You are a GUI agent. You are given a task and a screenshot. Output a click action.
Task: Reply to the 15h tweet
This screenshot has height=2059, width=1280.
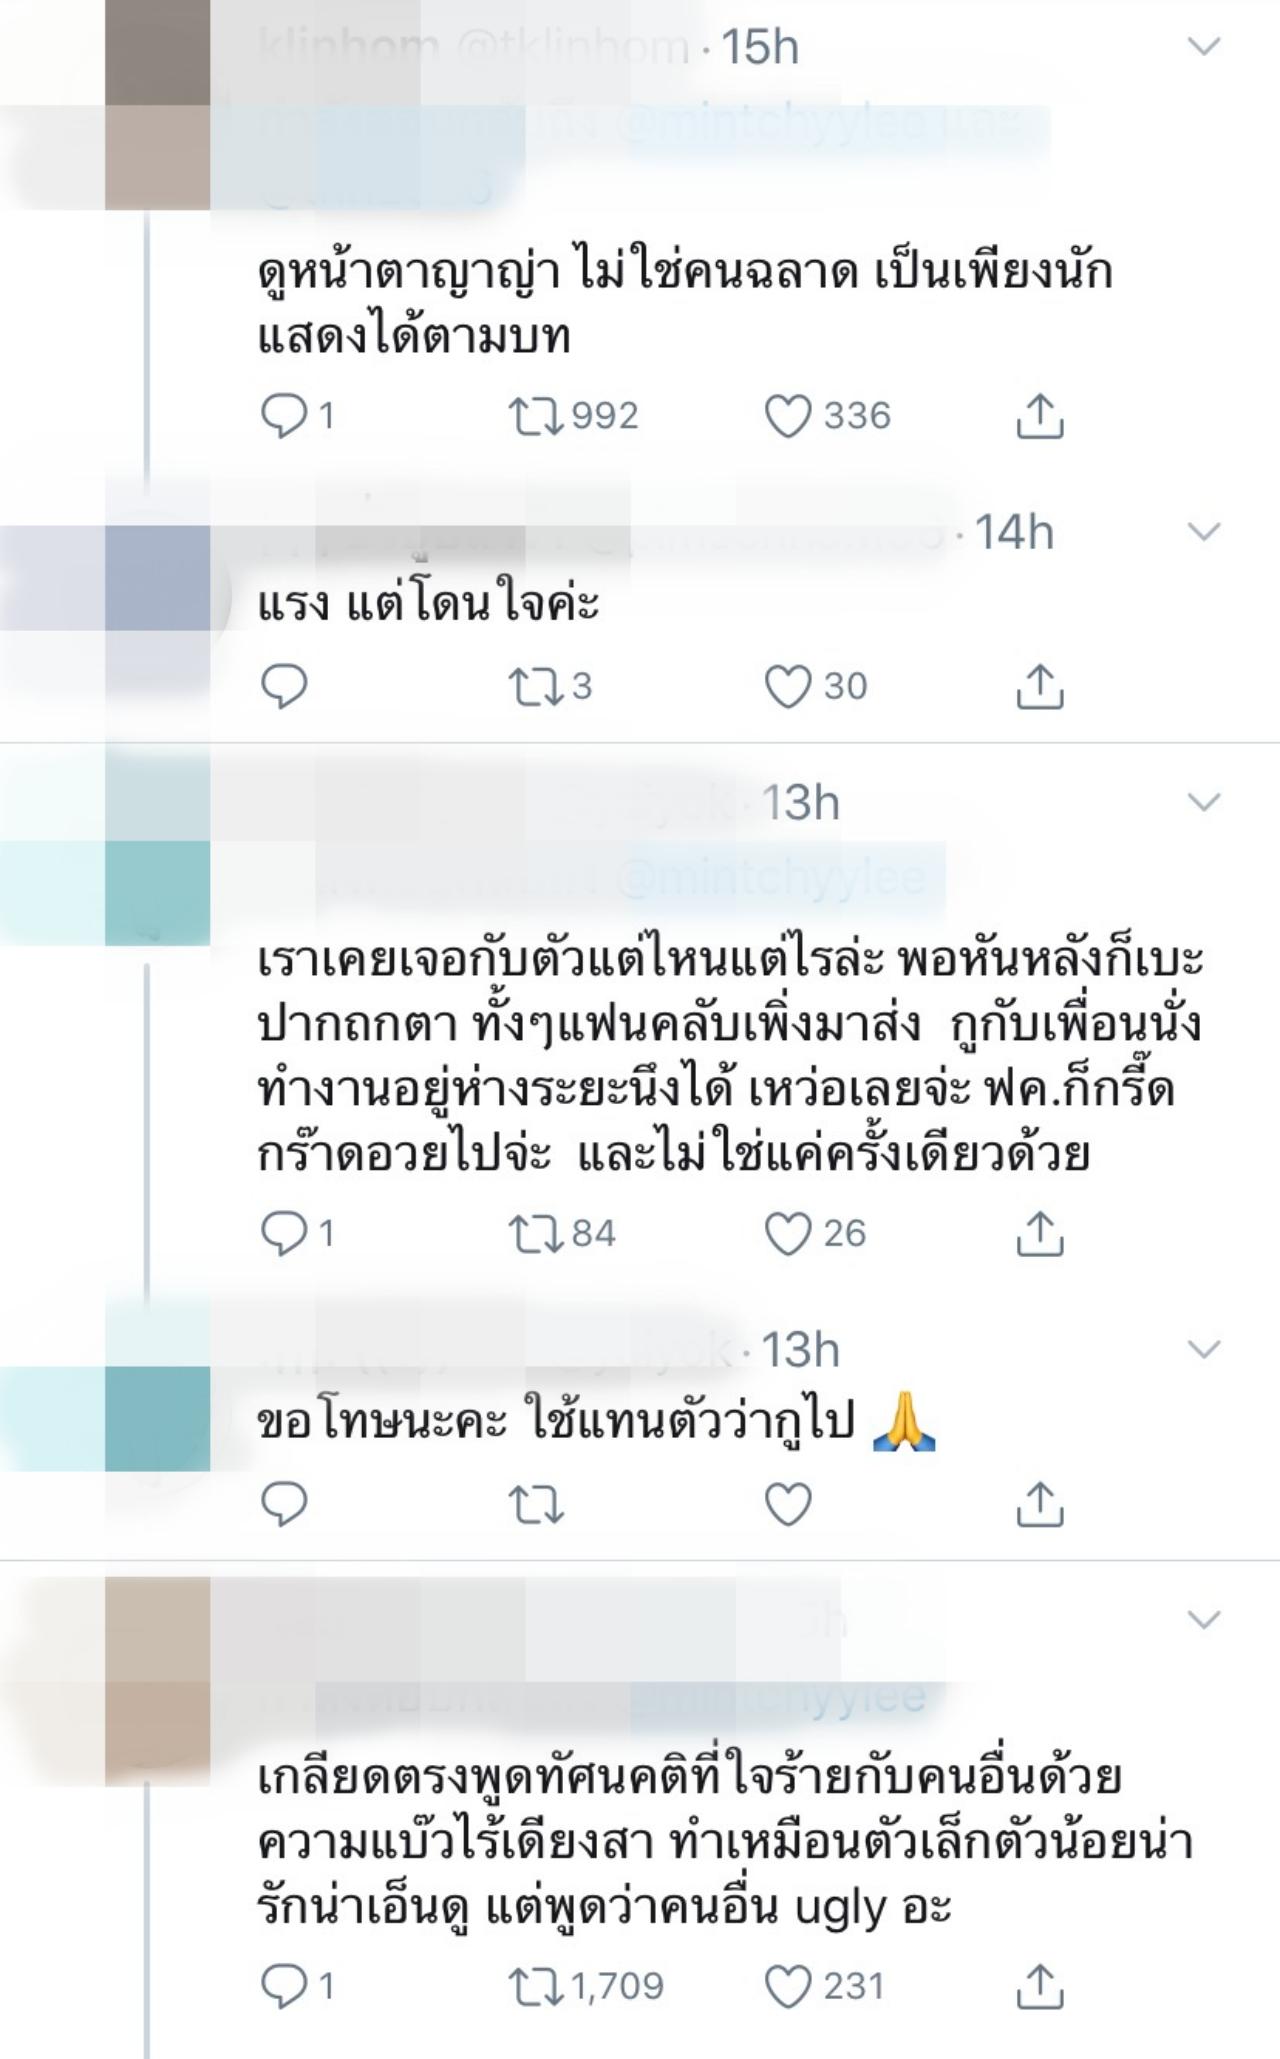tap(283, 416)
